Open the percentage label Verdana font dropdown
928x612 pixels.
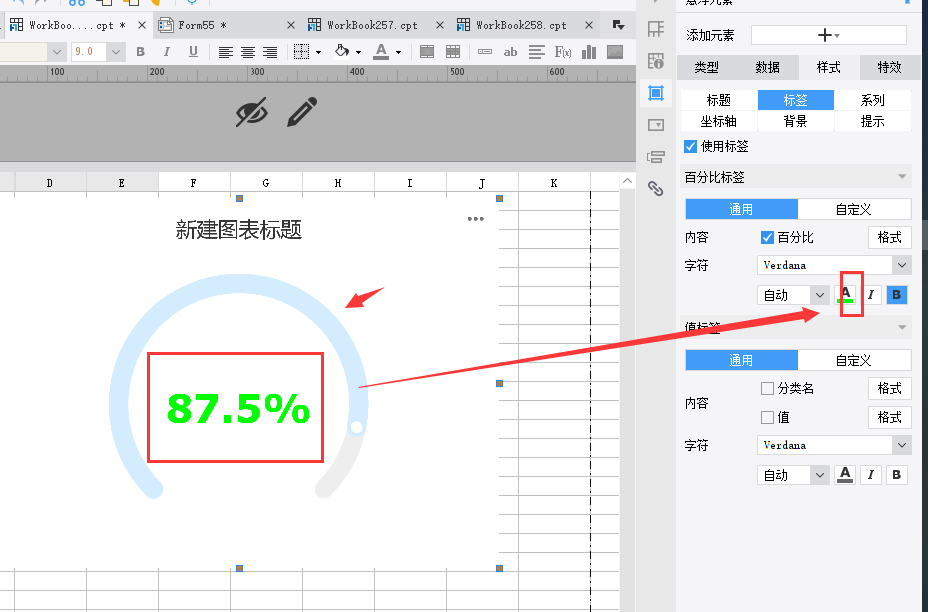[834, 265]
